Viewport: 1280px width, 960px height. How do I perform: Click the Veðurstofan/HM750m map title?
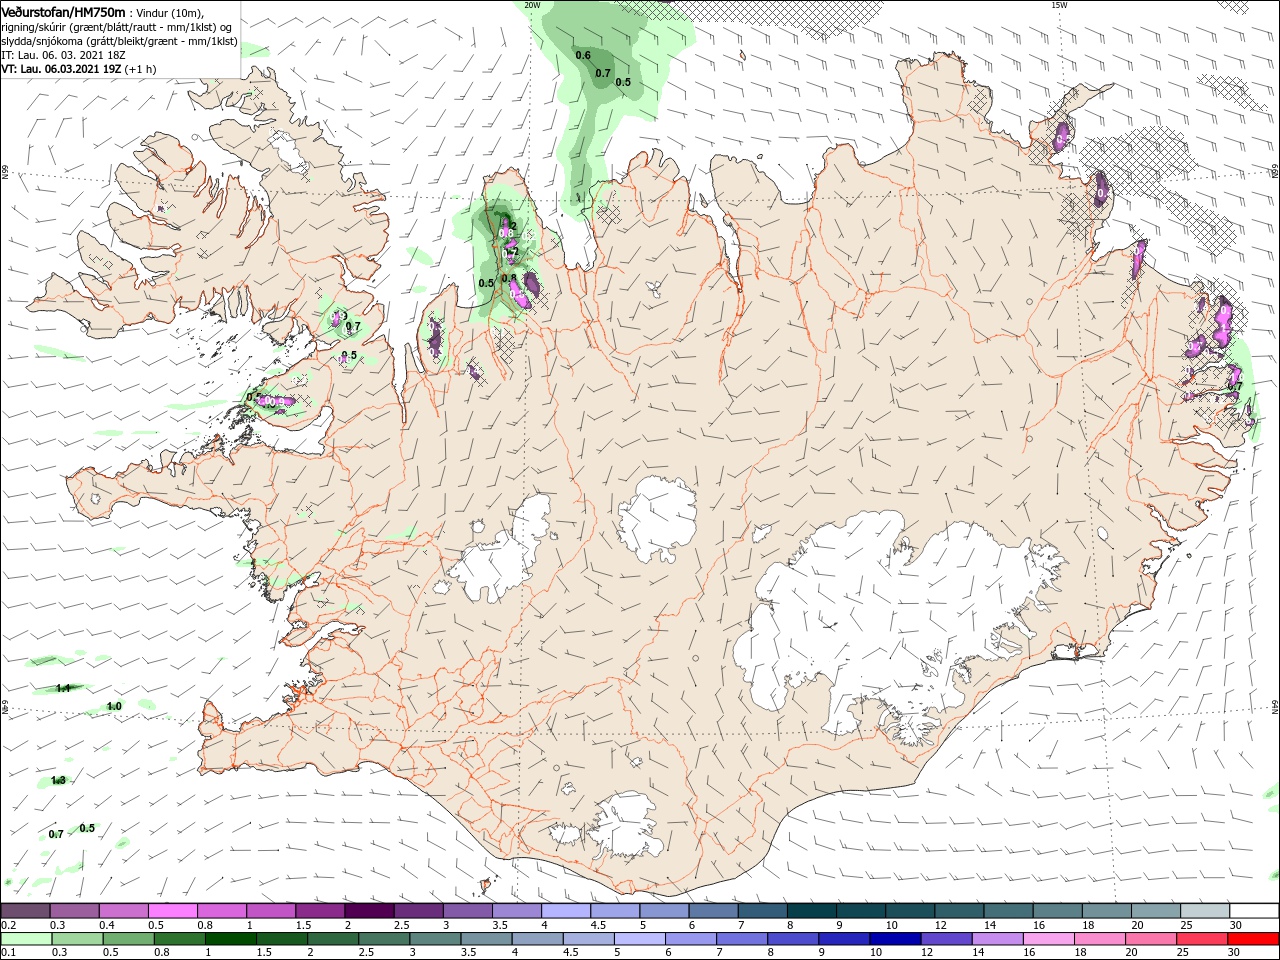[63, 11]
